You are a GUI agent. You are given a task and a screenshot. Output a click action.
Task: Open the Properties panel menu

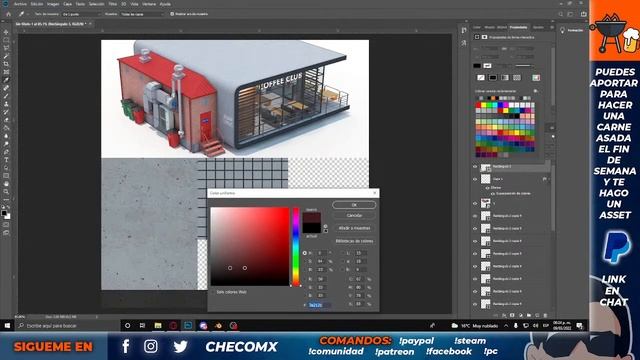552,27
